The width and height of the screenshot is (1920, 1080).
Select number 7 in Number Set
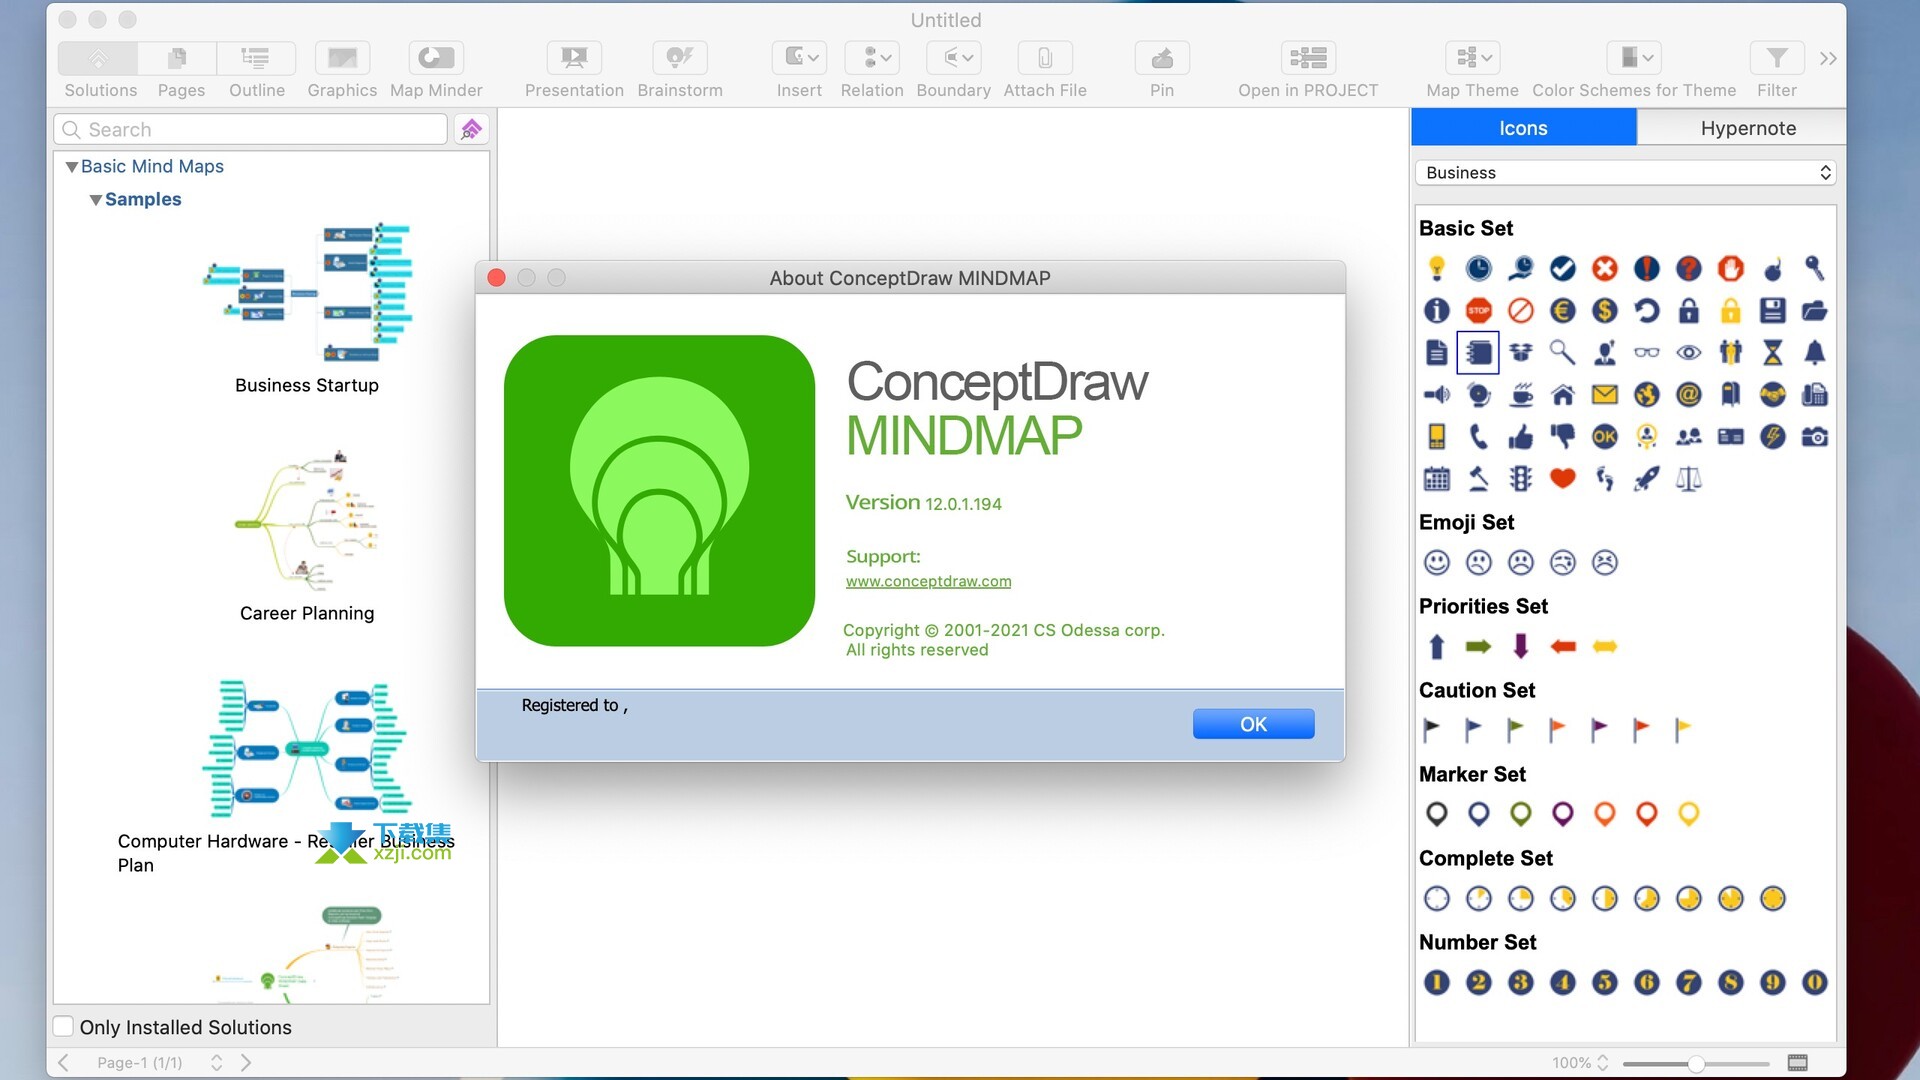[x=1689, y=982]
